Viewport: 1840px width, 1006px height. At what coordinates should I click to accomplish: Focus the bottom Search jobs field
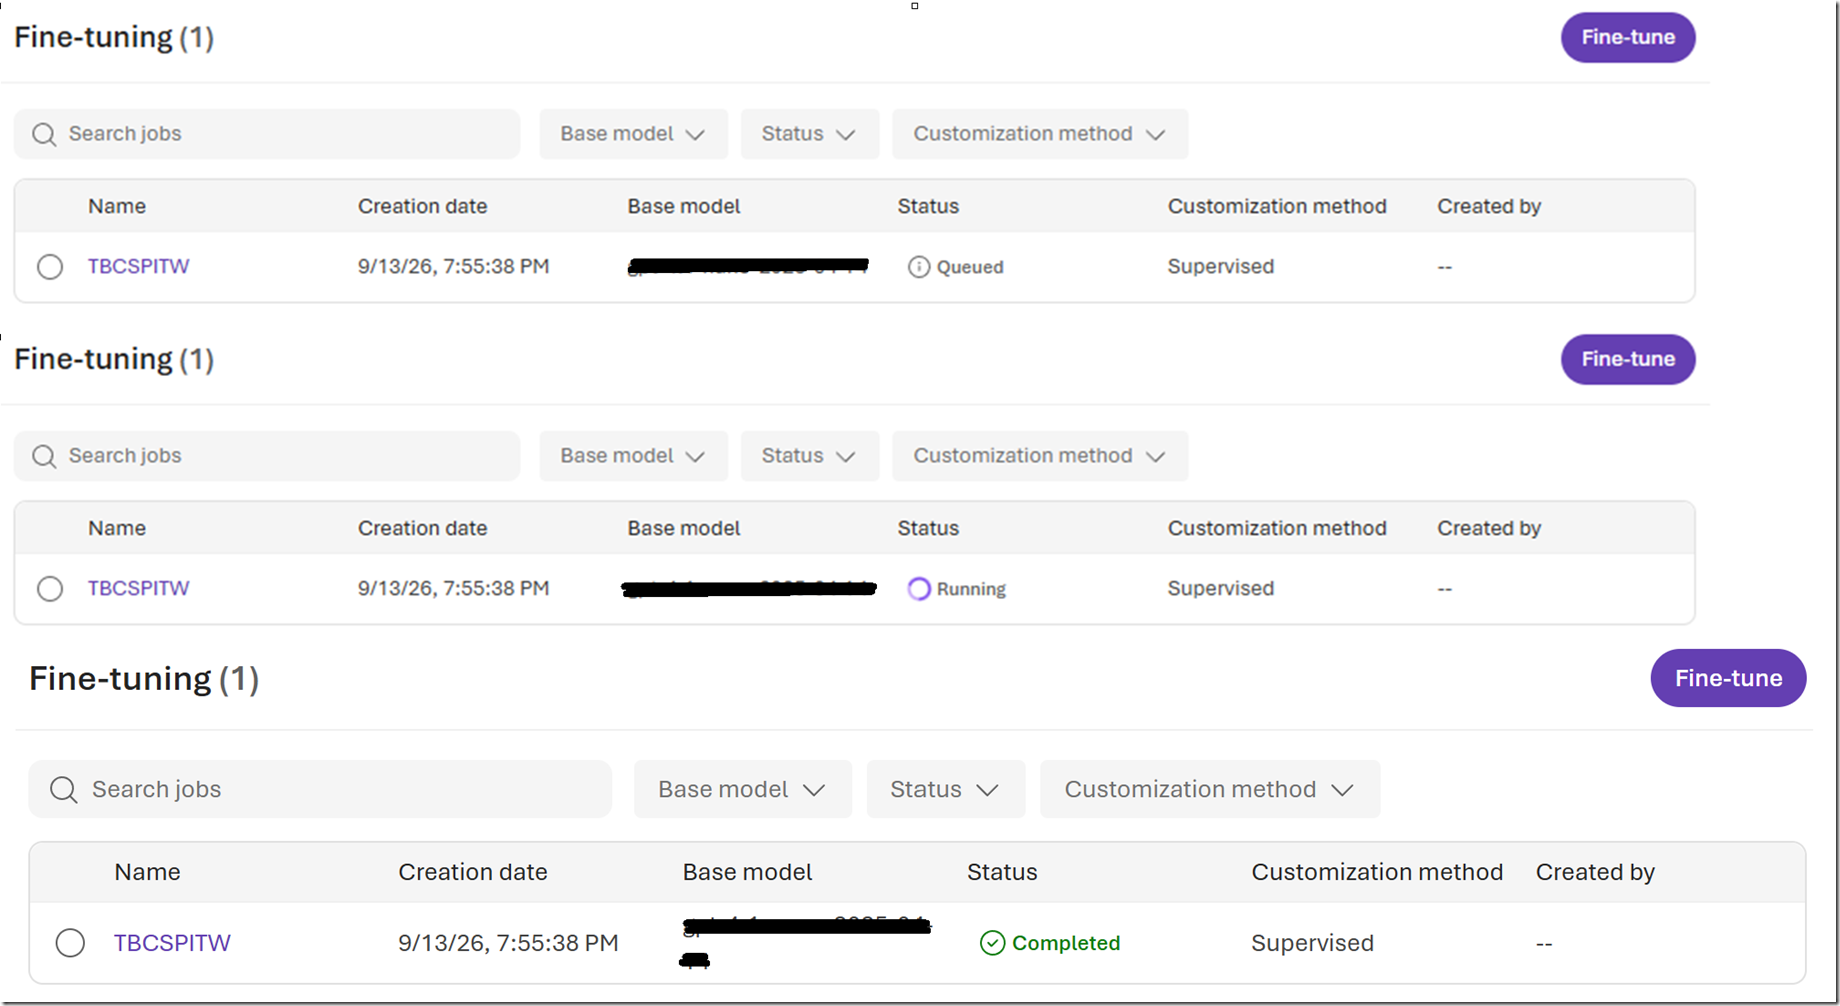point(320,790)
